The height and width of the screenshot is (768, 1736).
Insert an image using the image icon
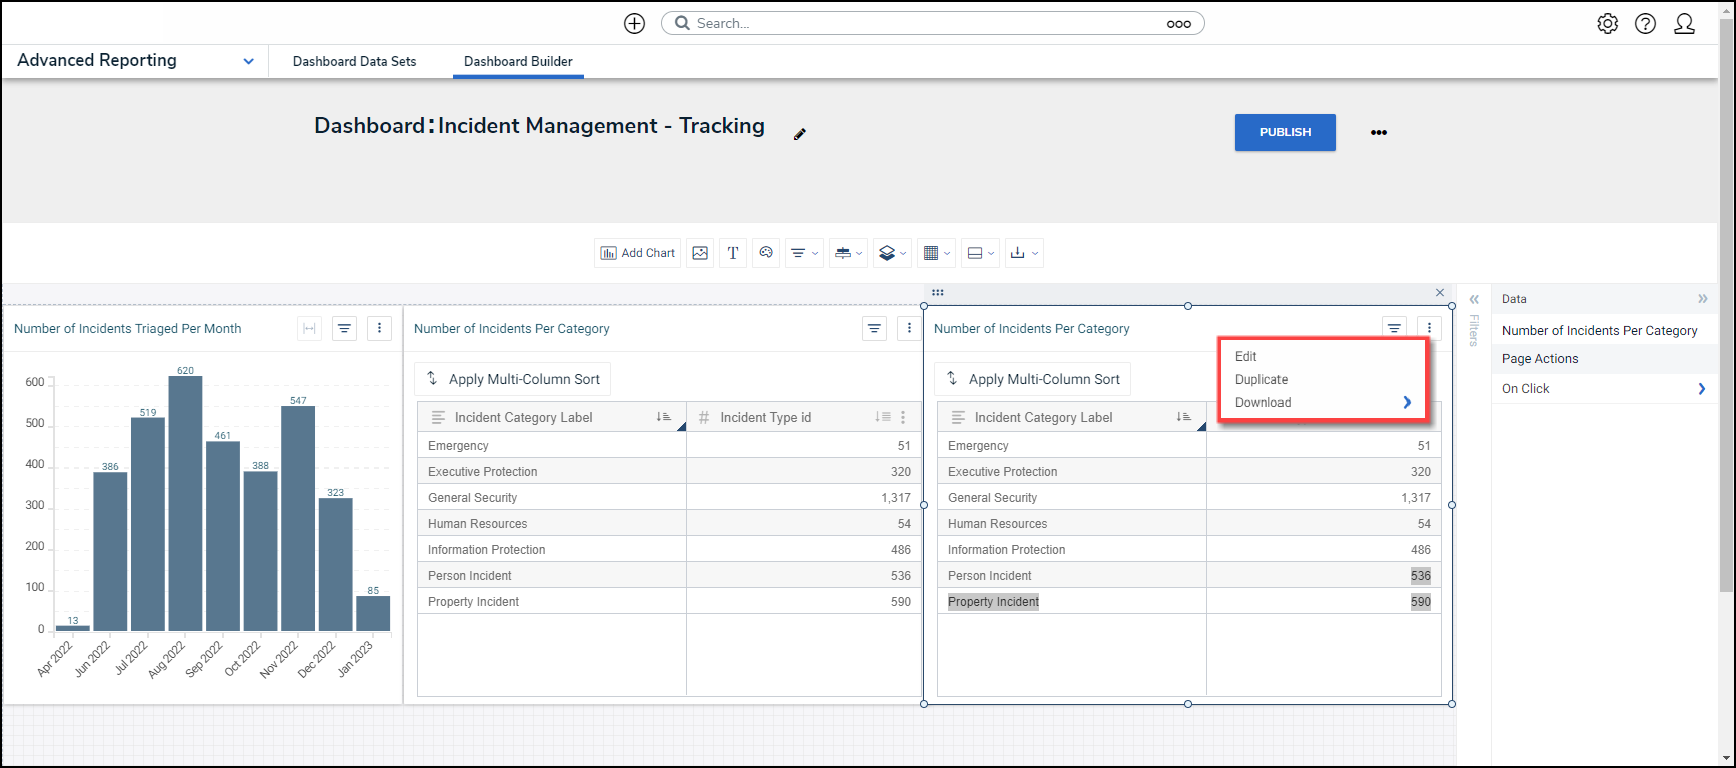[x=700, y=253]
